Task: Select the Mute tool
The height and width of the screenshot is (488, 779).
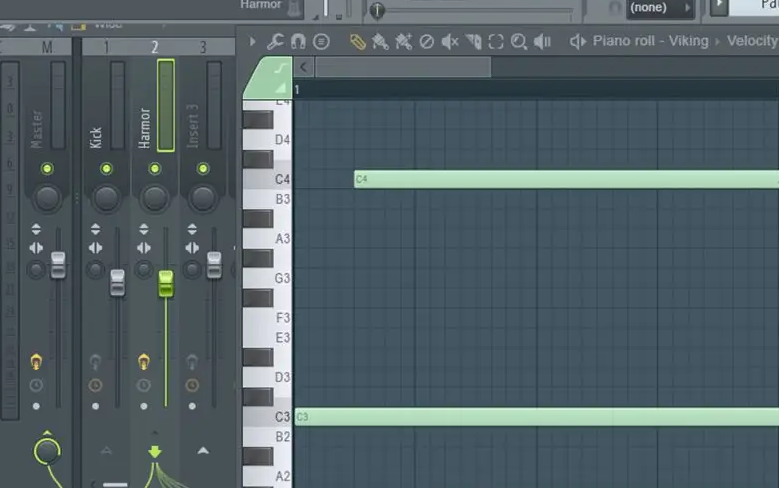Action: pyautogui.click(x=450, y=42)
